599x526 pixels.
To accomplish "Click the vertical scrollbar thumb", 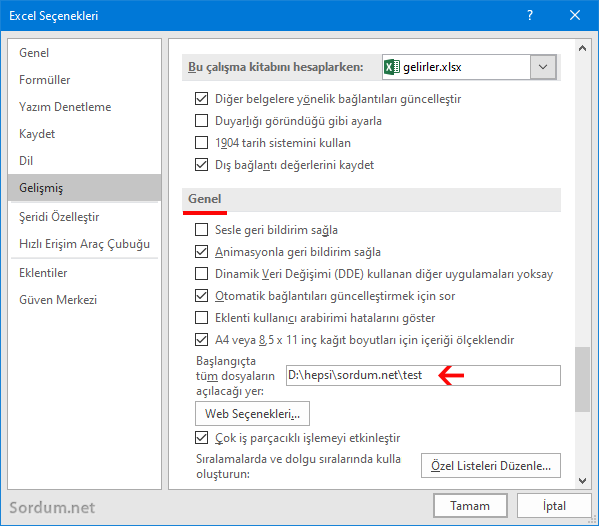I will pyautogui.click(x=582, y=379).
